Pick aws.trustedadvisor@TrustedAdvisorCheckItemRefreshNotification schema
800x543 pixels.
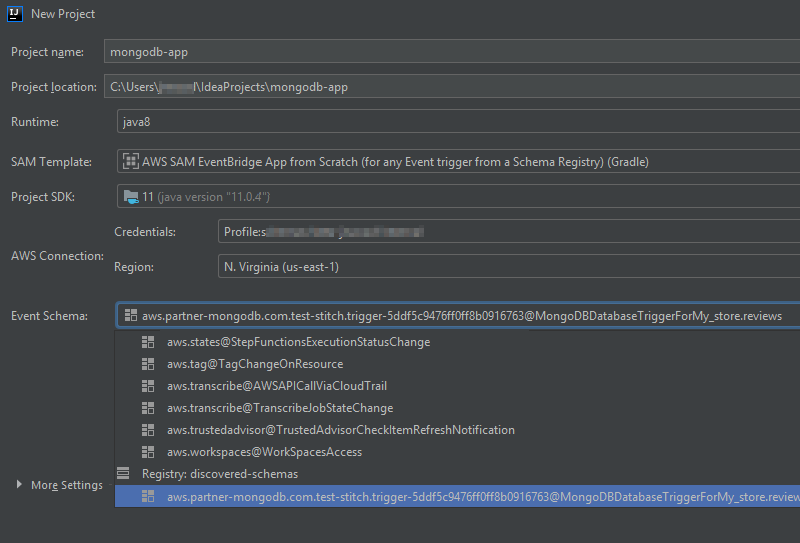click(457, 430)
